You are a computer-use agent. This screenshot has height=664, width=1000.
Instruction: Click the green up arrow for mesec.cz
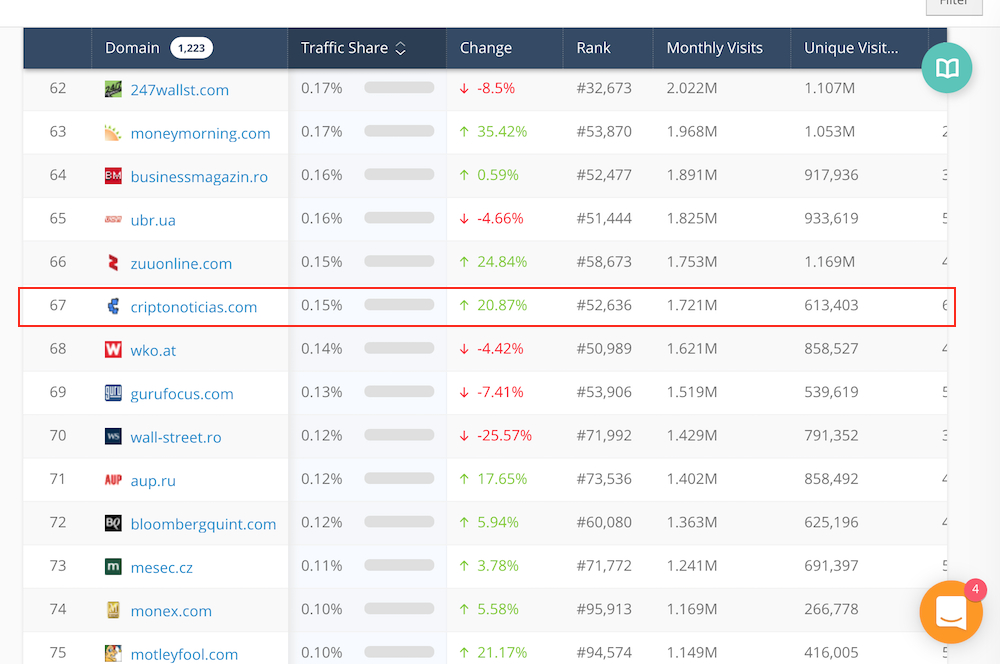coord(464,566)
